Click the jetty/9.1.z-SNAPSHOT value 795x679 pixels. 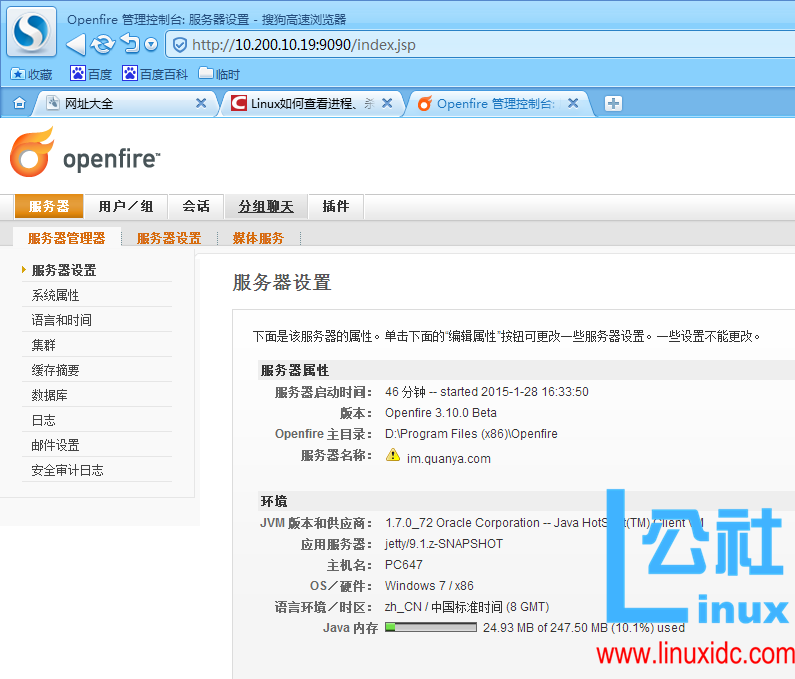(x=444, y=544)
